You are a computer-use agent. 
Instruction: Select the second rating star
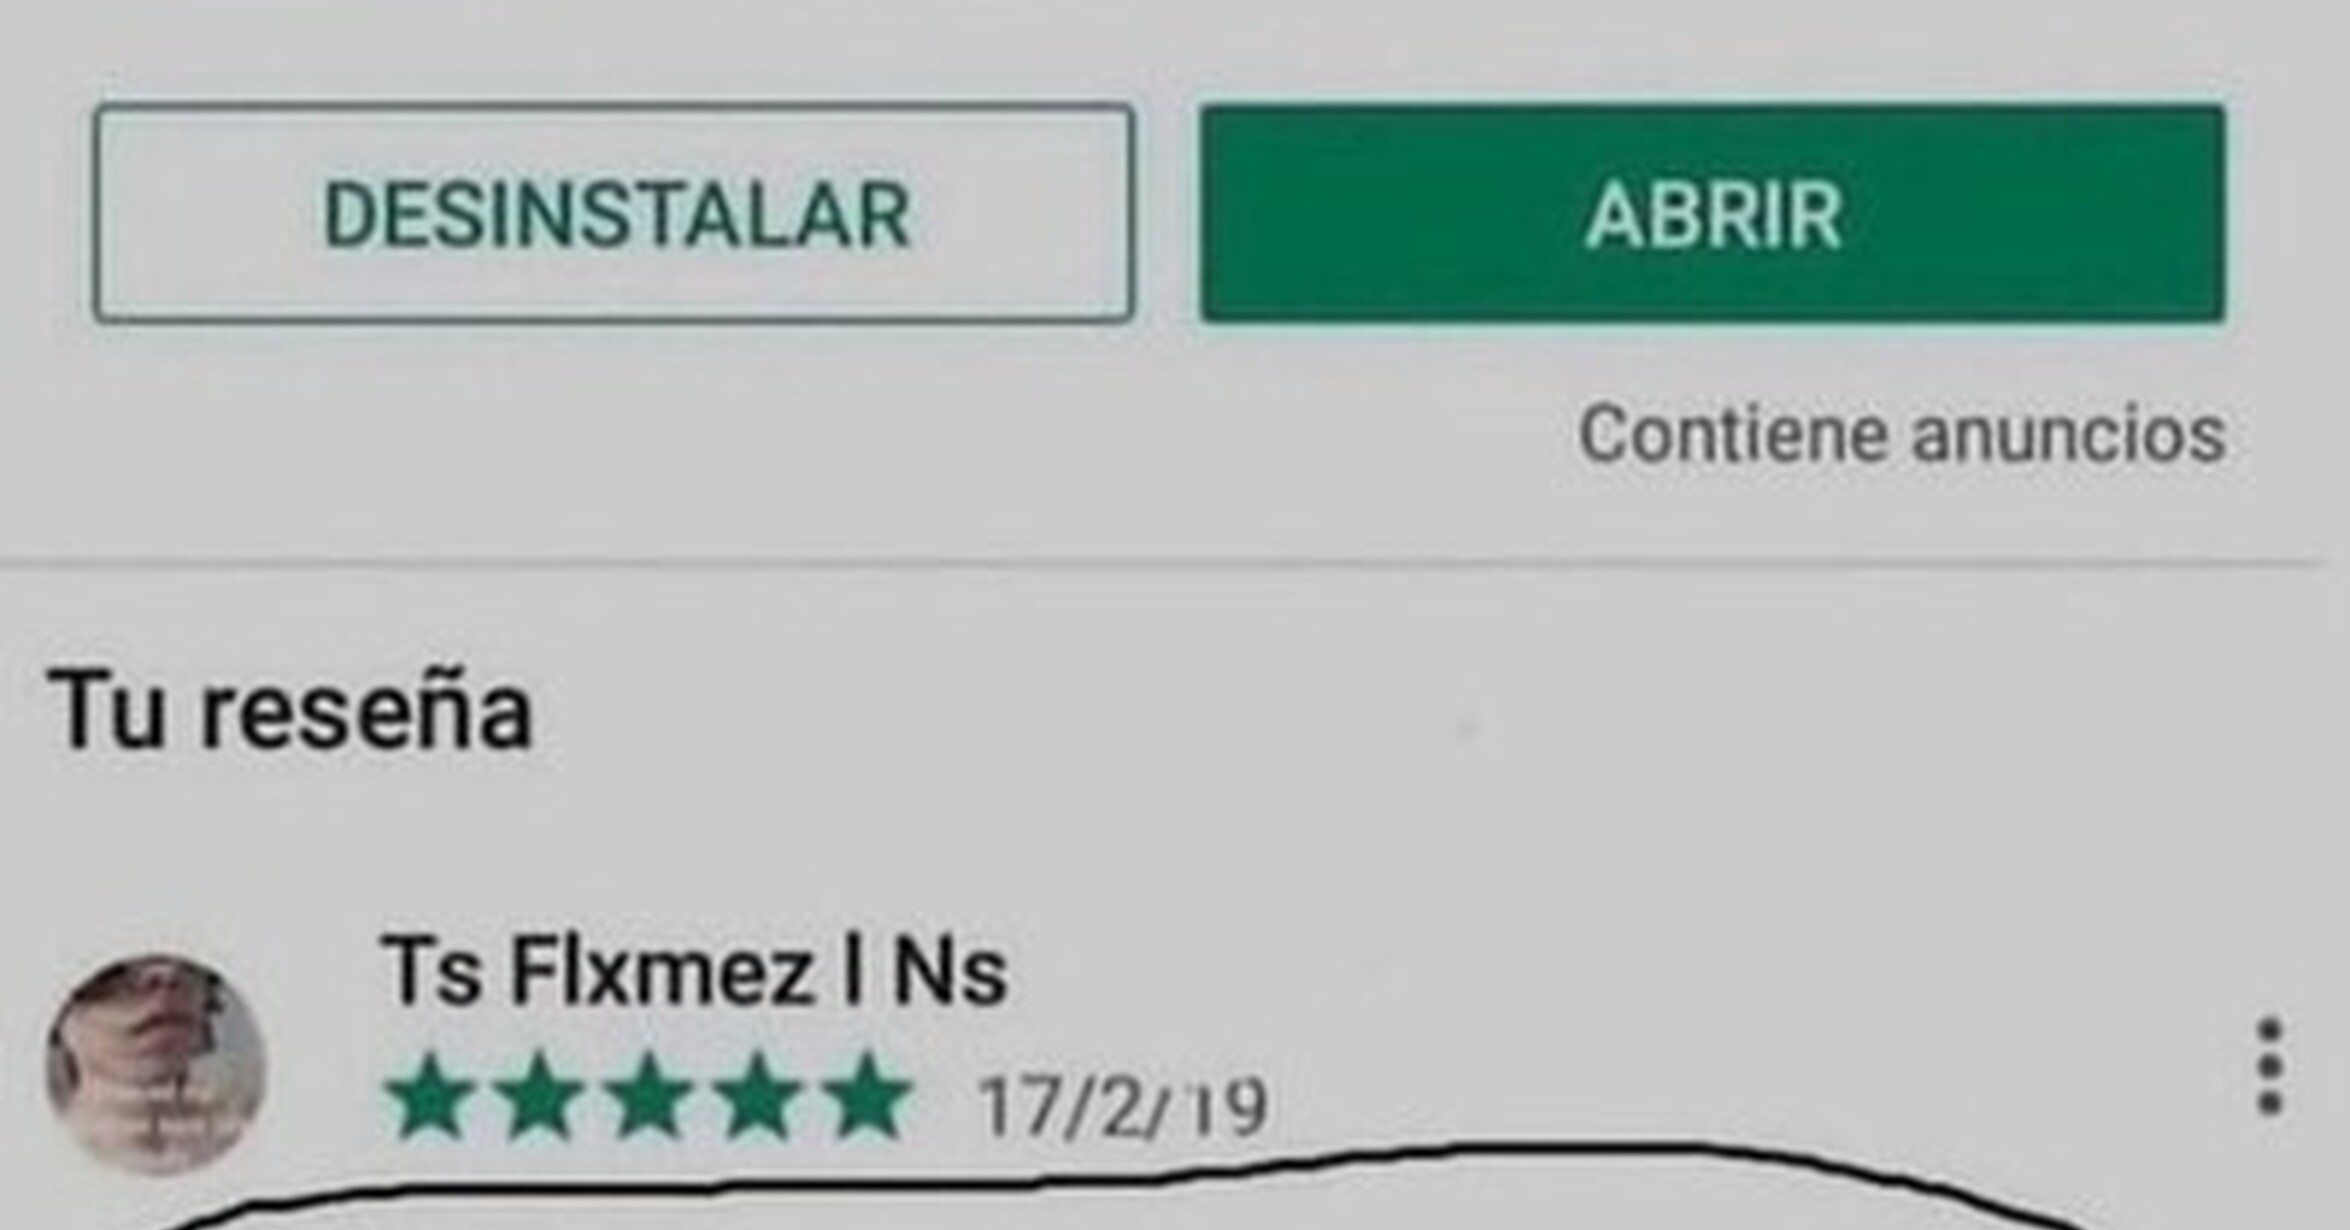pos(540,1096)
